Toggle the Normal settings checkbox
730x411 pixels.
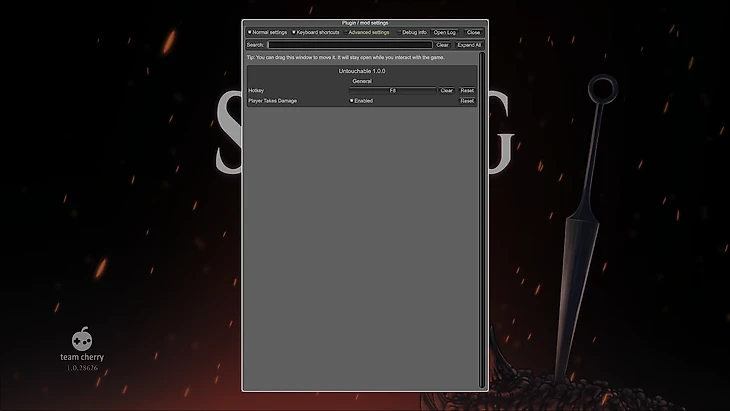(250, 32)
